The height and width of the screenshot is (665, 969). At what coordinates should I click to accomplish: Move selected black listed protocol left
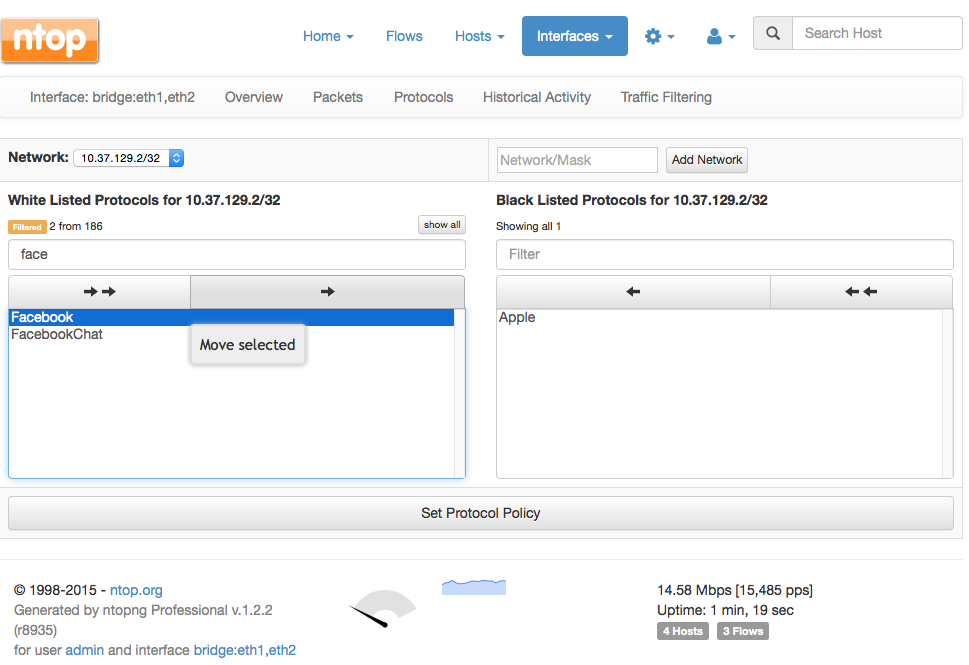pos(633,292)
